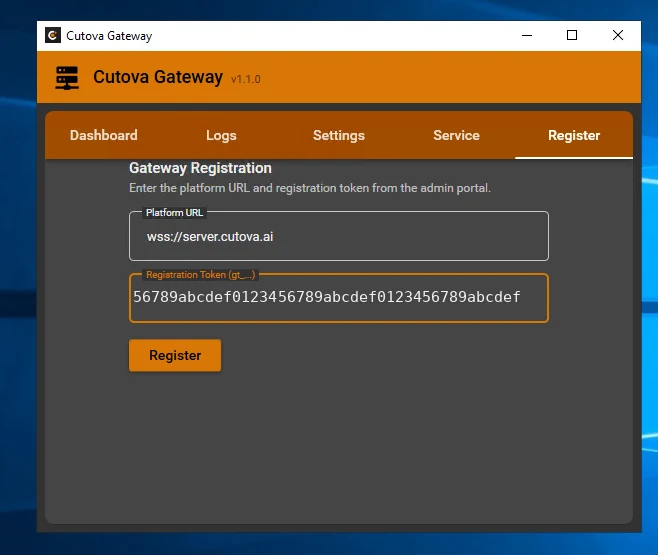Image resolution: width=658 pixels, height=555 pixels.
Task: Click the v1.1.0 version label
Action: pyautogui.click(x=245, y=79)
